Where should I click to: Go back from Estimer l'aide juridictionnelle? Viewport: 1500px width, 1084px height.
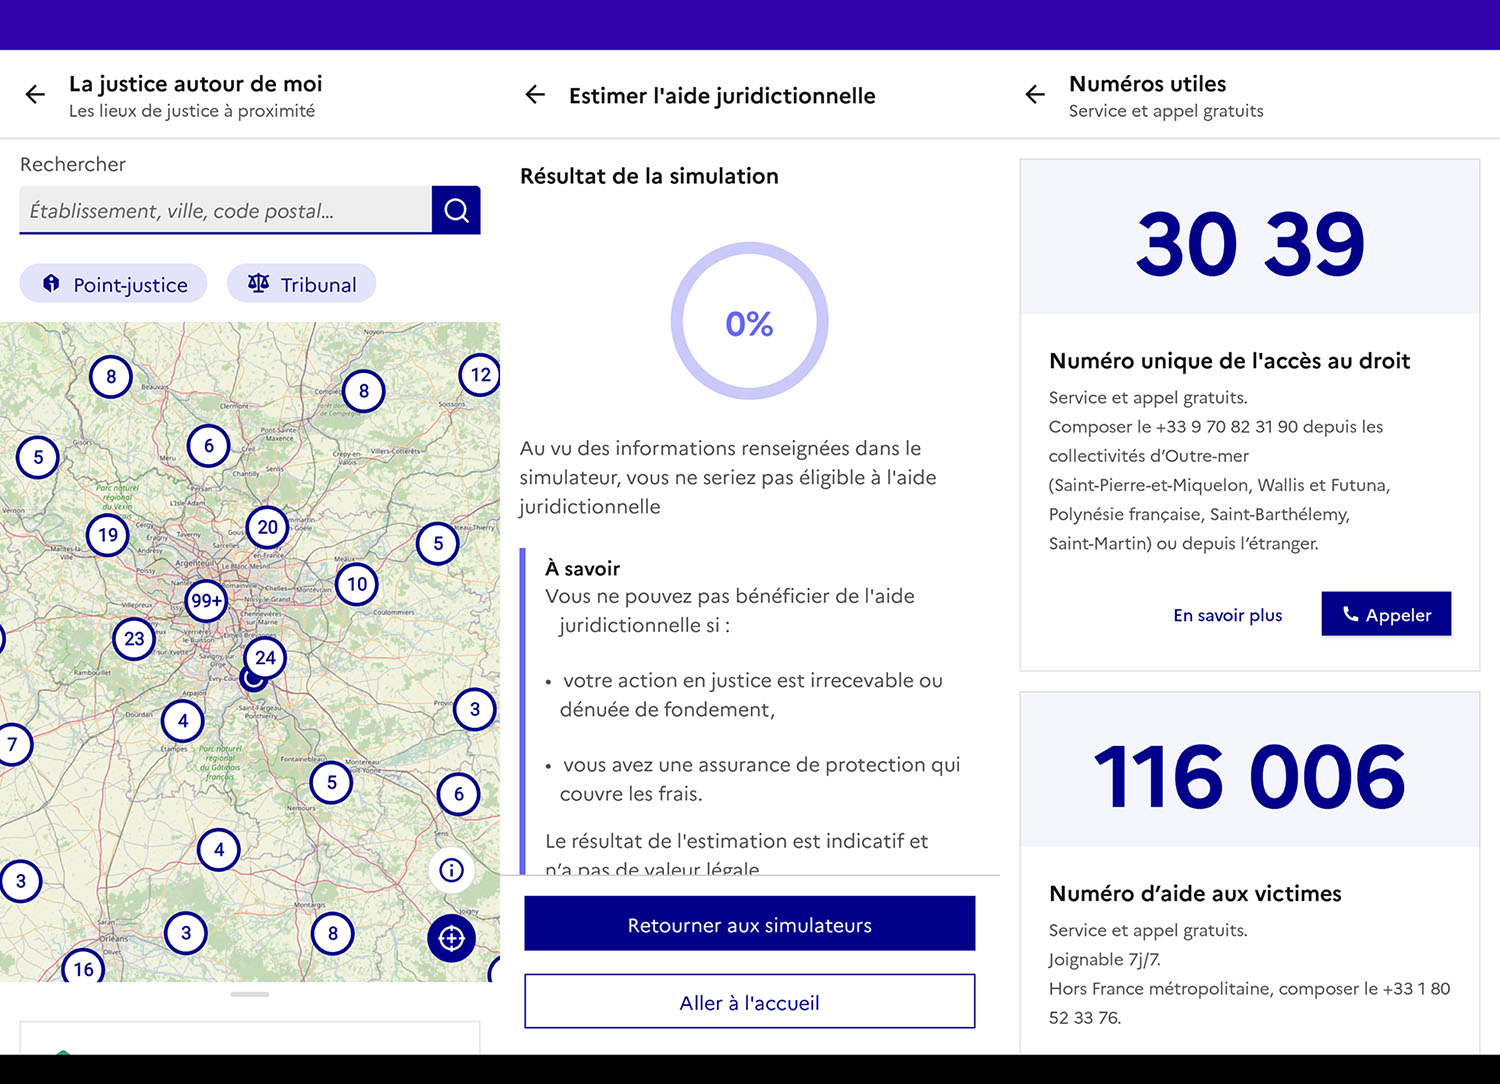[x=535, y=95]
